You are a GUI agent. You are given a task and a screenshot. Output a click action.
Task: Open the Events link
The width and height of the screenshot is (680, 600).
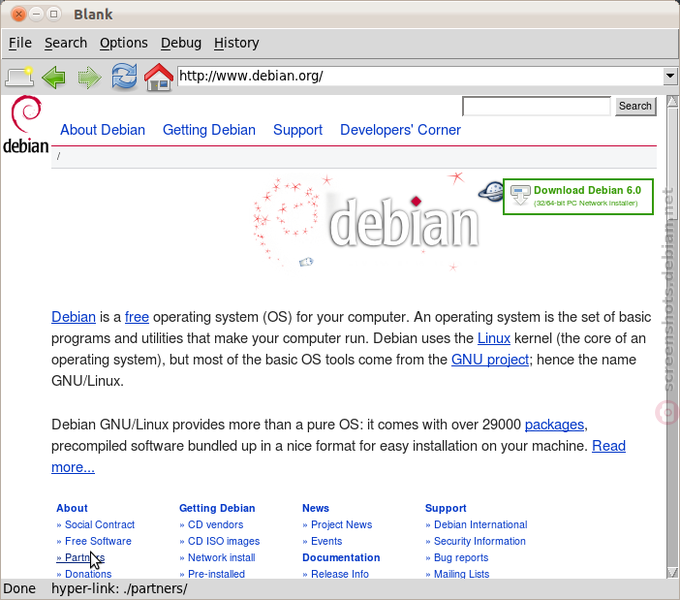click(327, 541)
